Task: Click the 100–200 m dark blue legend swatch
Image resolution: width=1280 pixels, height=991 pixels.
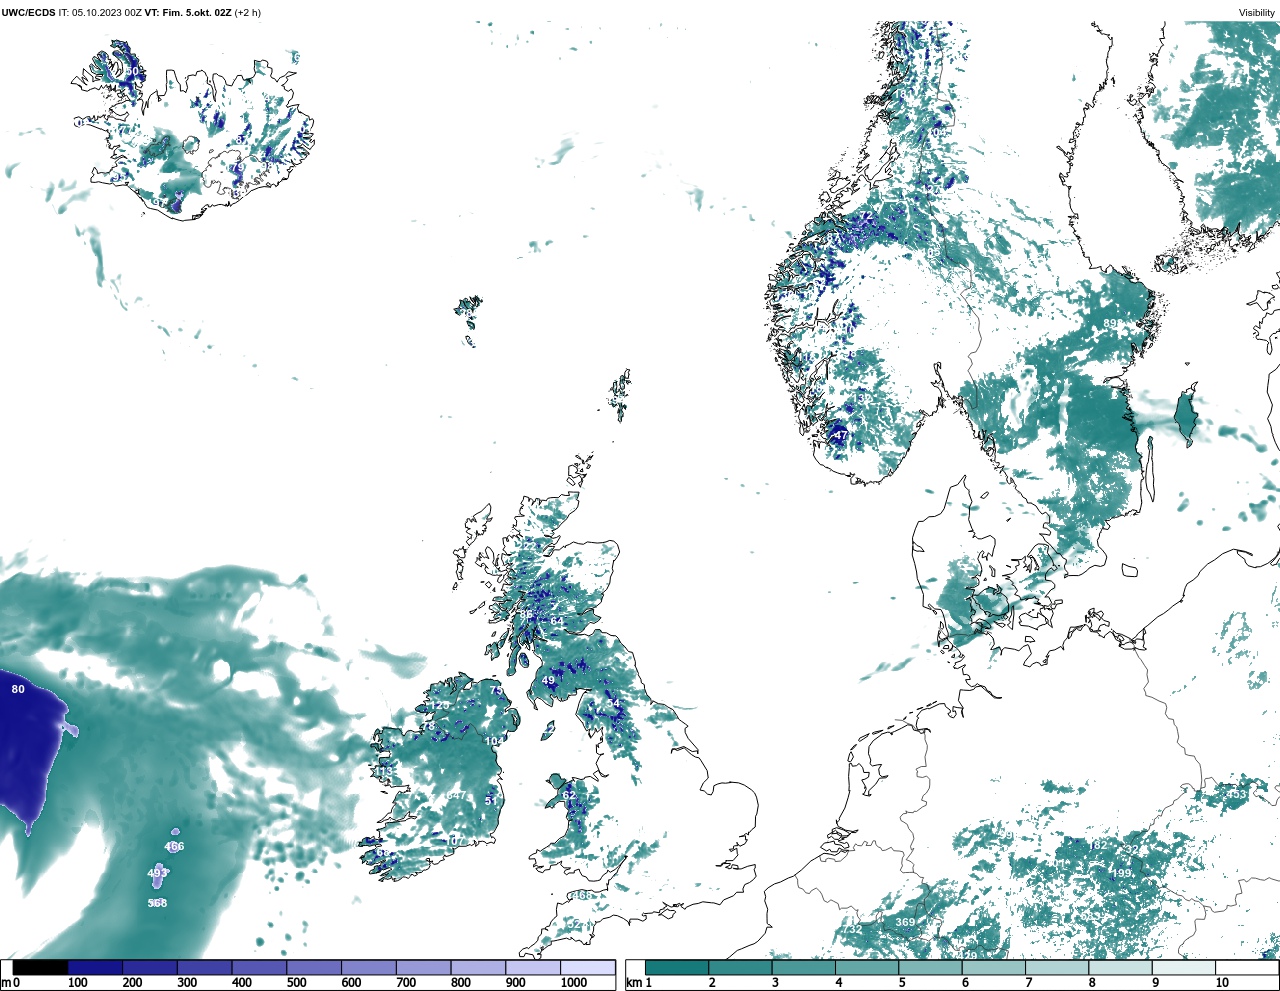Action: 95,967
